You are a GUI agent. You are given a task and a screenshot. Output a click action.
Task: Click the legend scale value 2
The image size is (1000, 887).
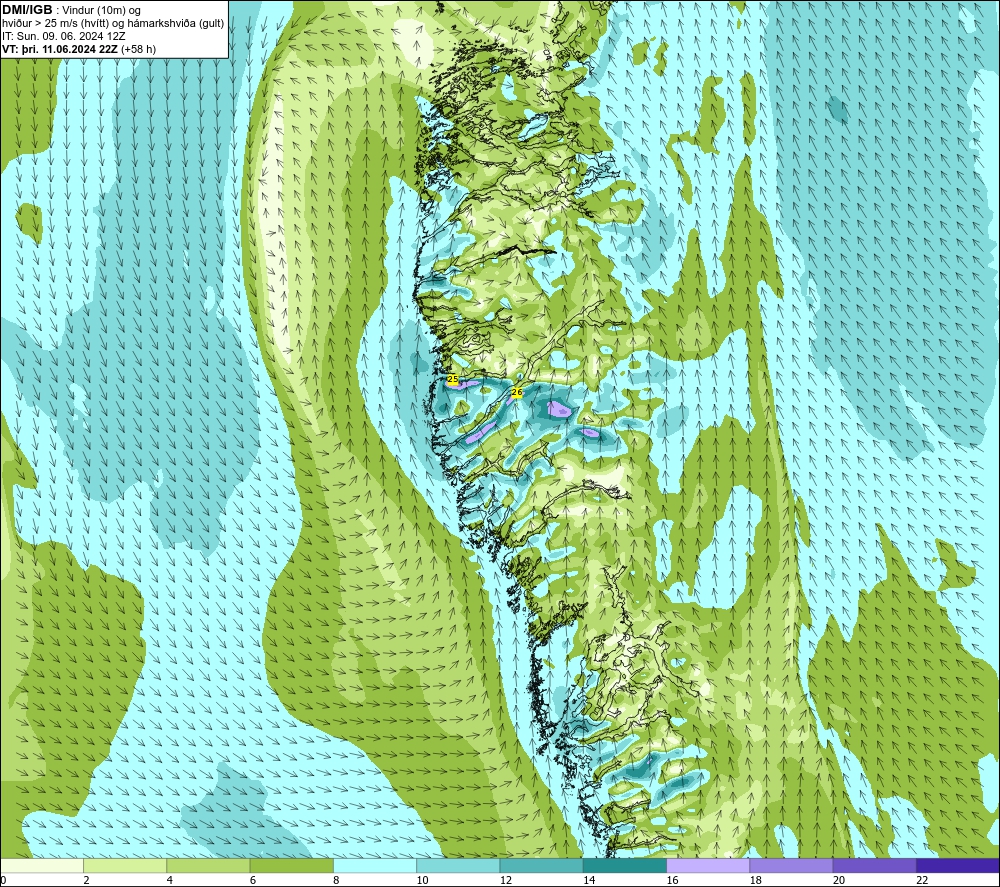[86, 880]
